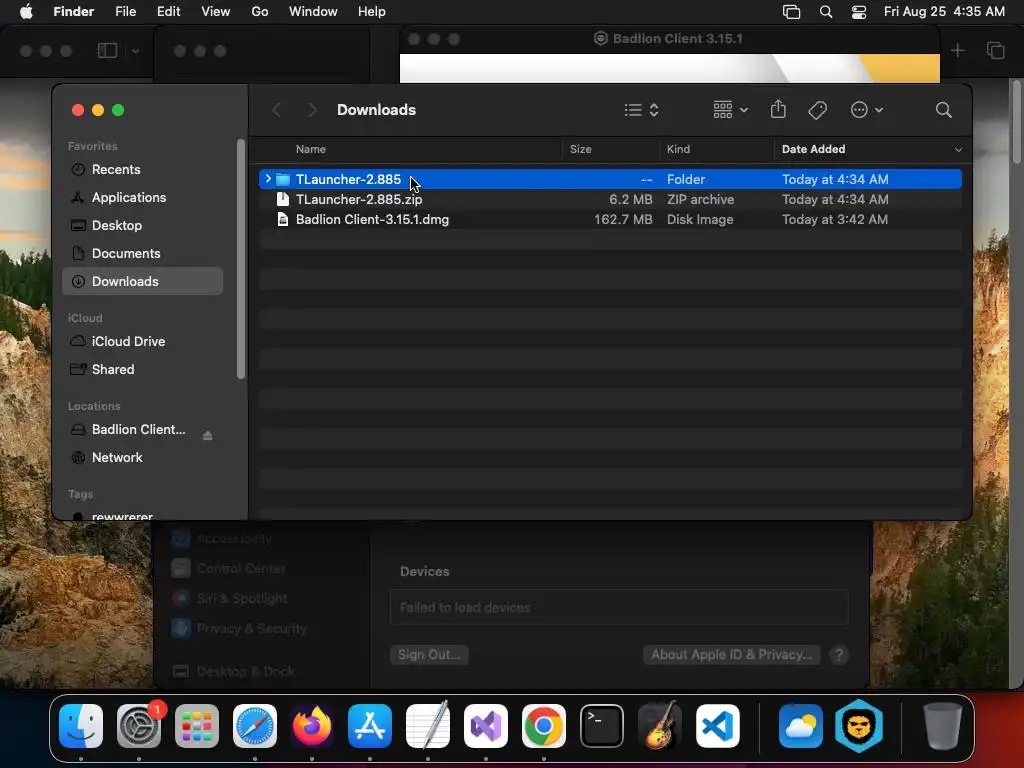Open Desktop in Finder sidebar
Screen dimensions: 1024x768
(142, 225)
